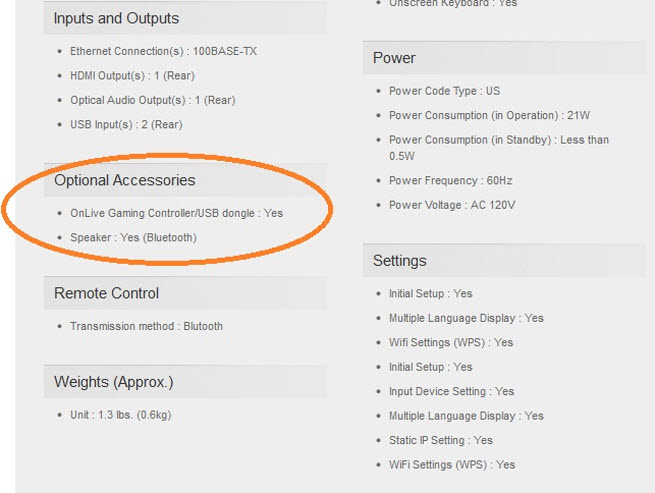Select the HDMI Output(s) spec line

point(132,76)
